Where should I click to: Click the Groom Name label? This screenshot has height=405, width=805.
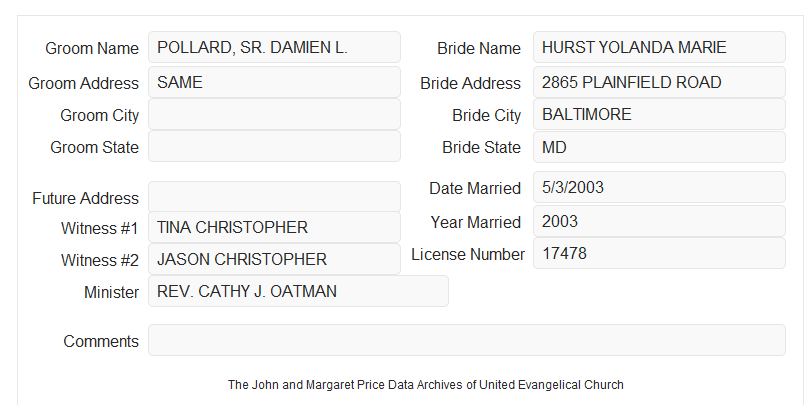92,48
